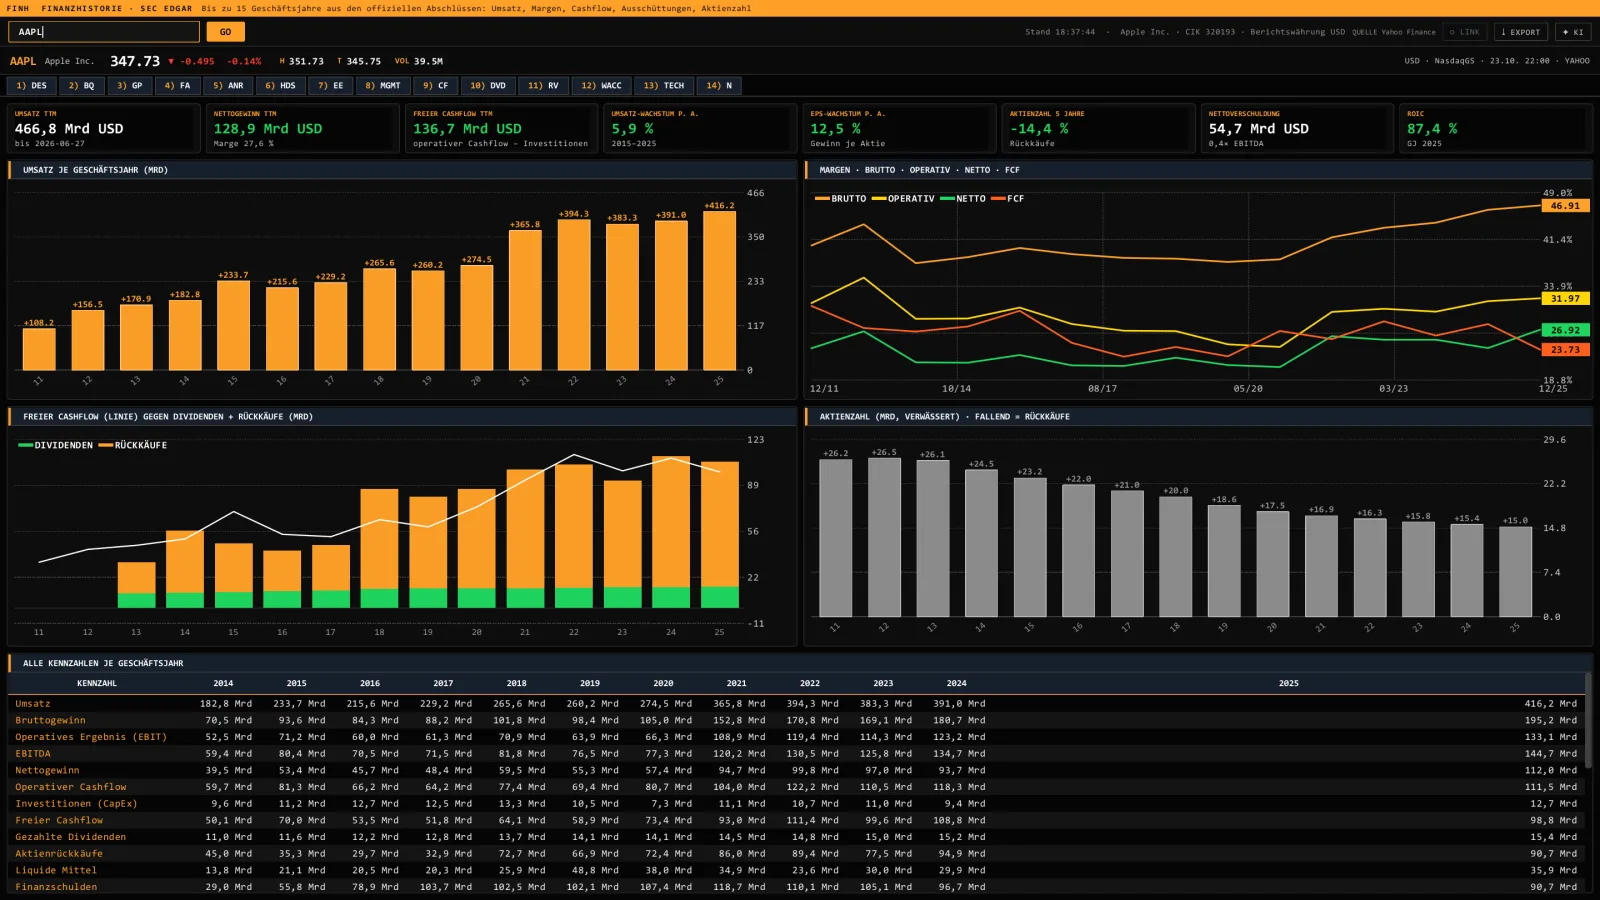Open the 10) DVD tab
The width and height of the screenshot is (1600, 900).
pos(488,86)
